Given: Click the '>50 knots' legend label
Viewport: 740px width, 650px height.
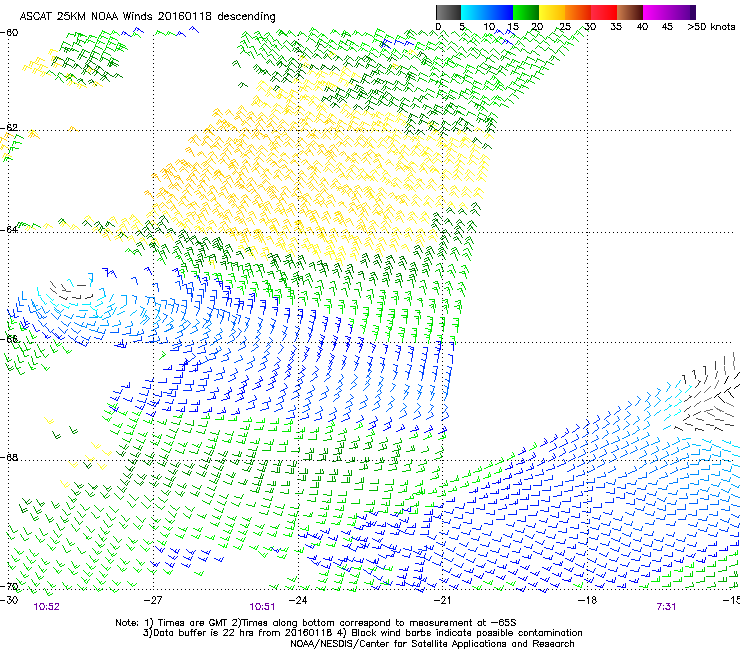Looking at the screenshot, I should (711, 27).
